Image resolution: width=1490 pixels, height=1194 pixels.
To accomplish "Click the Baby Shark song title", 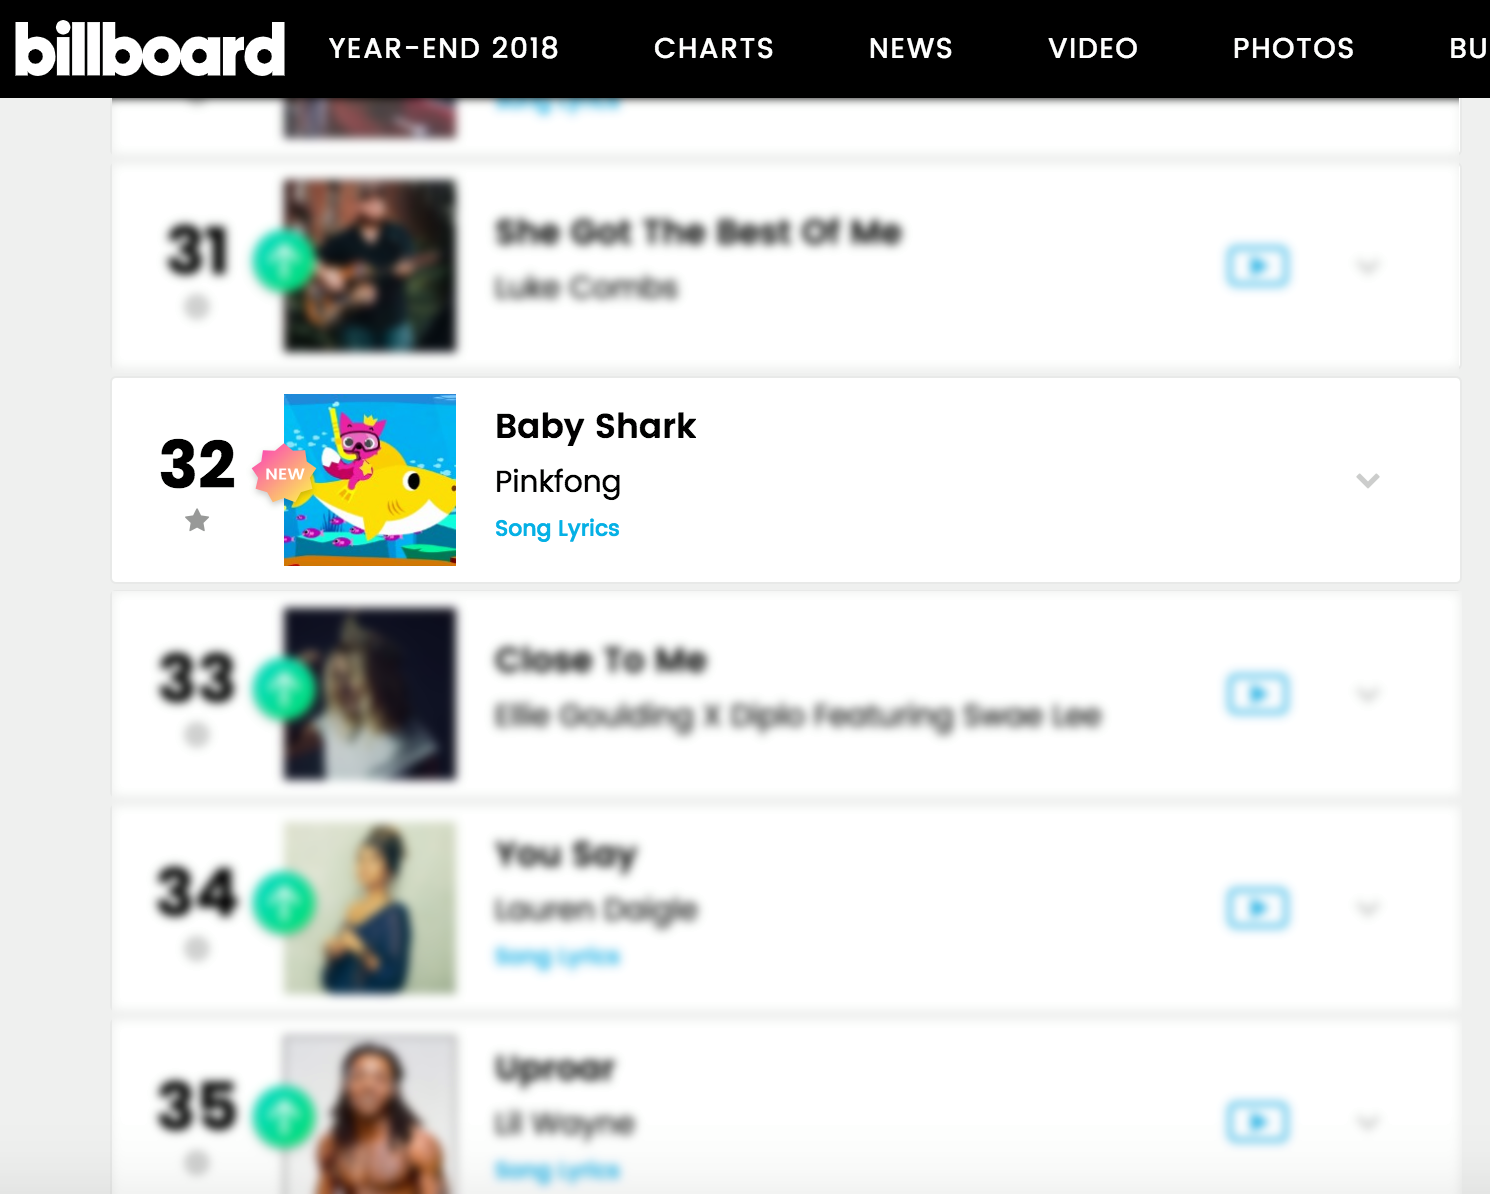I will pyautogui.click(x=596, y=426).
